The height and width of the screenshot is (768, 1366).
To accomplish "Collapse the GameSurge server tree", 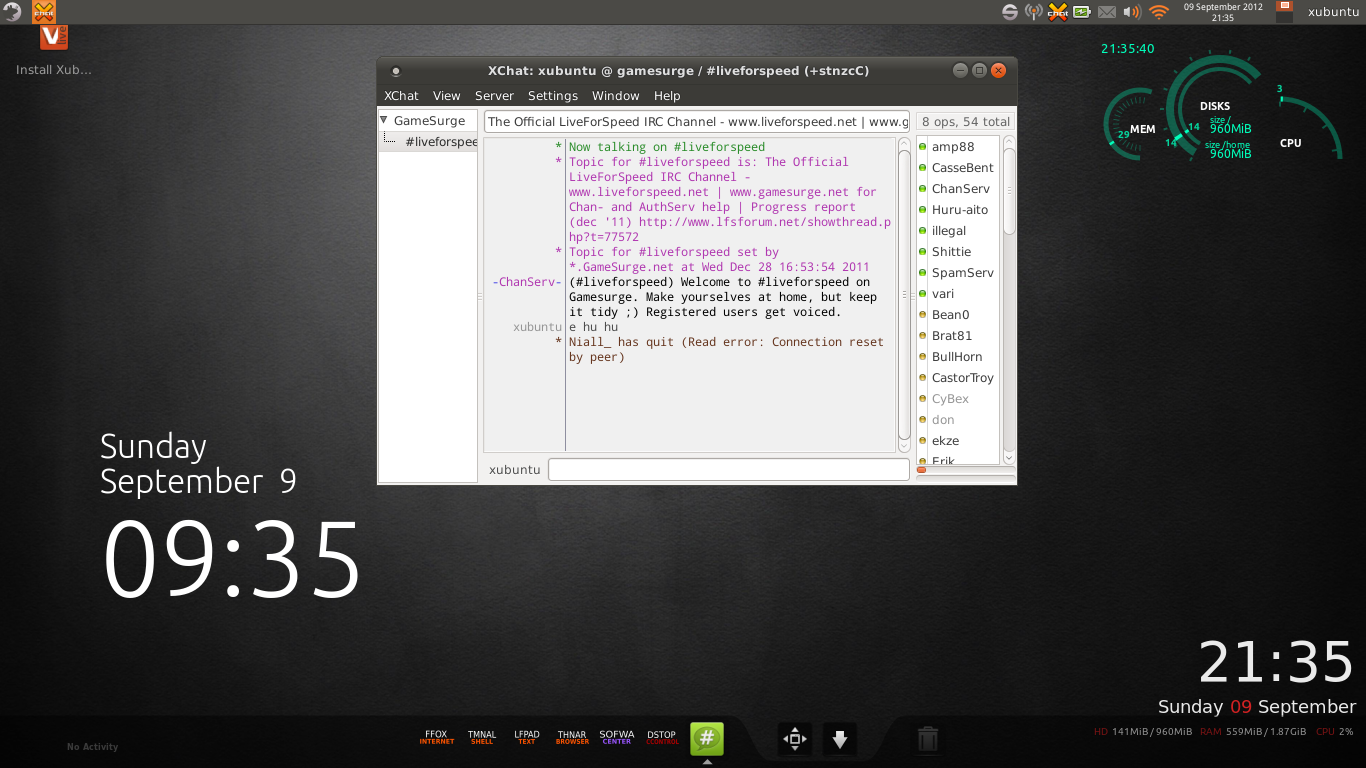I will (384, 120).
